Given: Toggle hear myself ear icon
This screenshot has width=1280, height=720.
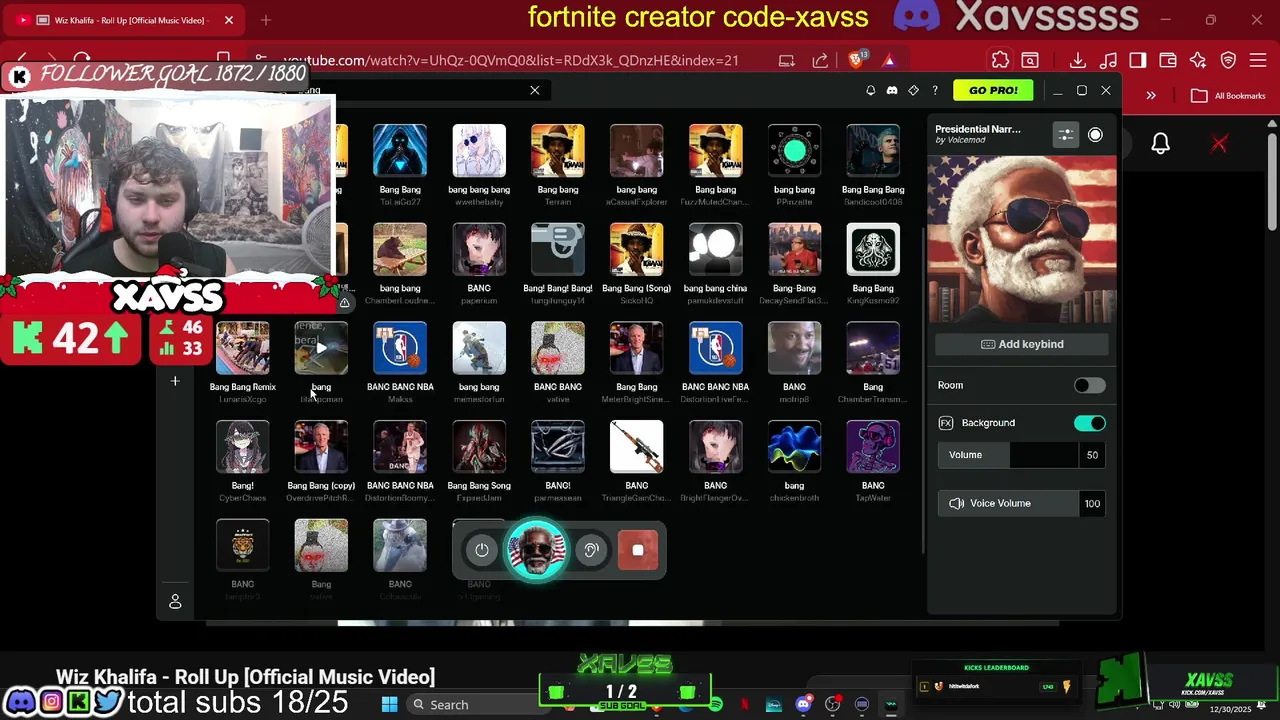Looking at the screenshot, I should [591, 550].
